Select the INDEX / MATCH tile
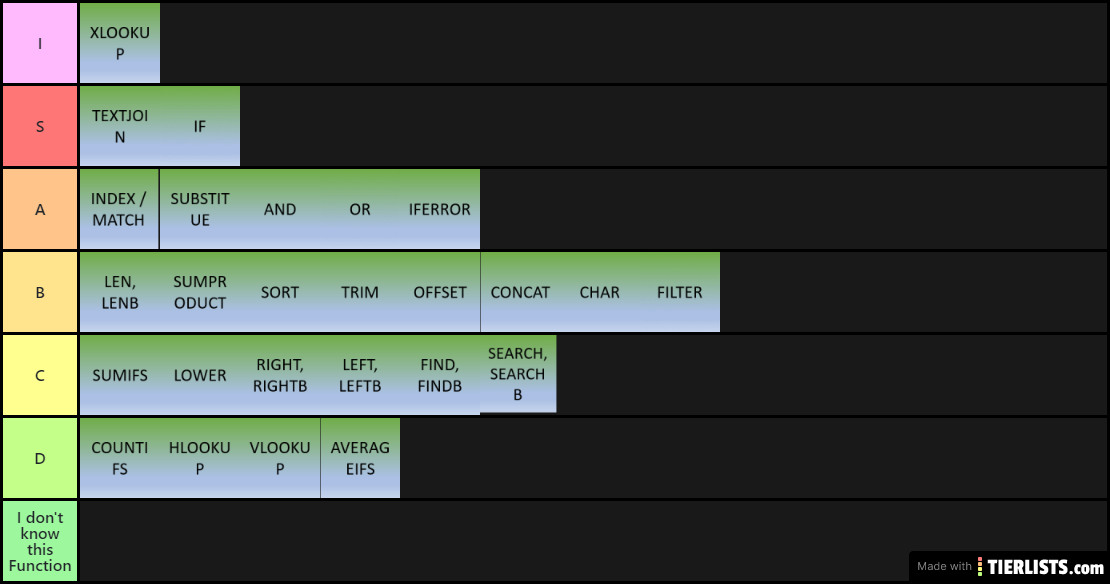The width and height of the screenshot is (1110, 584). (x=119, y=210)
